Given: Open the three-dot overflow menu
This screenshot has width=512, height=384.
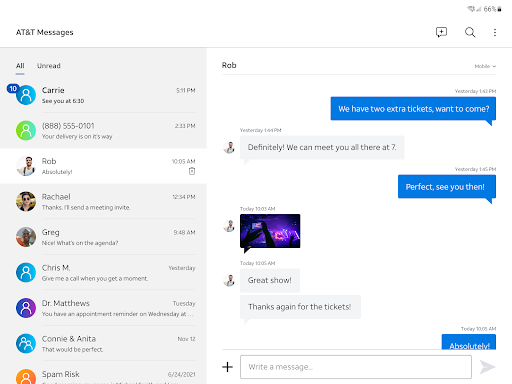Looking at the screenshot, I should 495,32.
